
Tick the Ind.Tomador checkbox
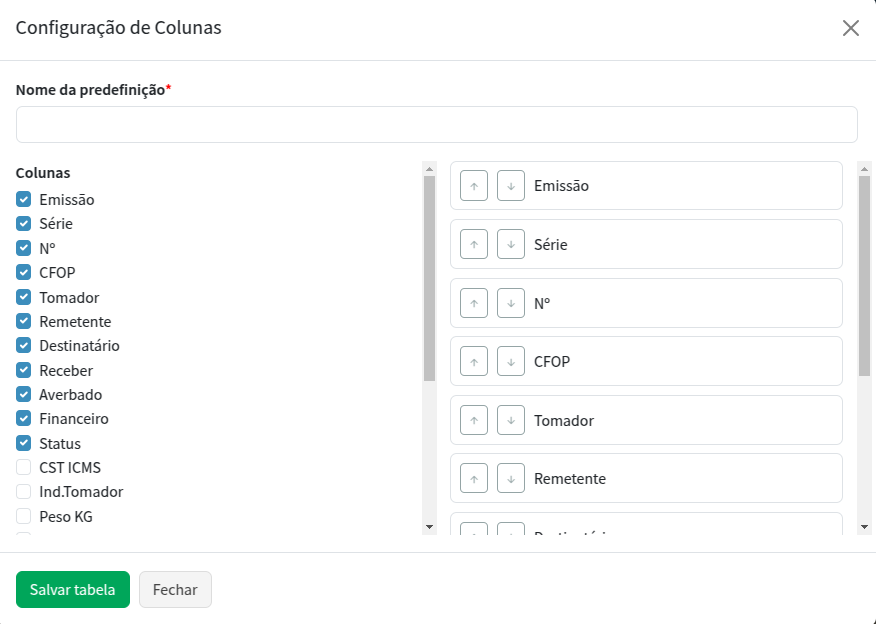click(24, 492)
